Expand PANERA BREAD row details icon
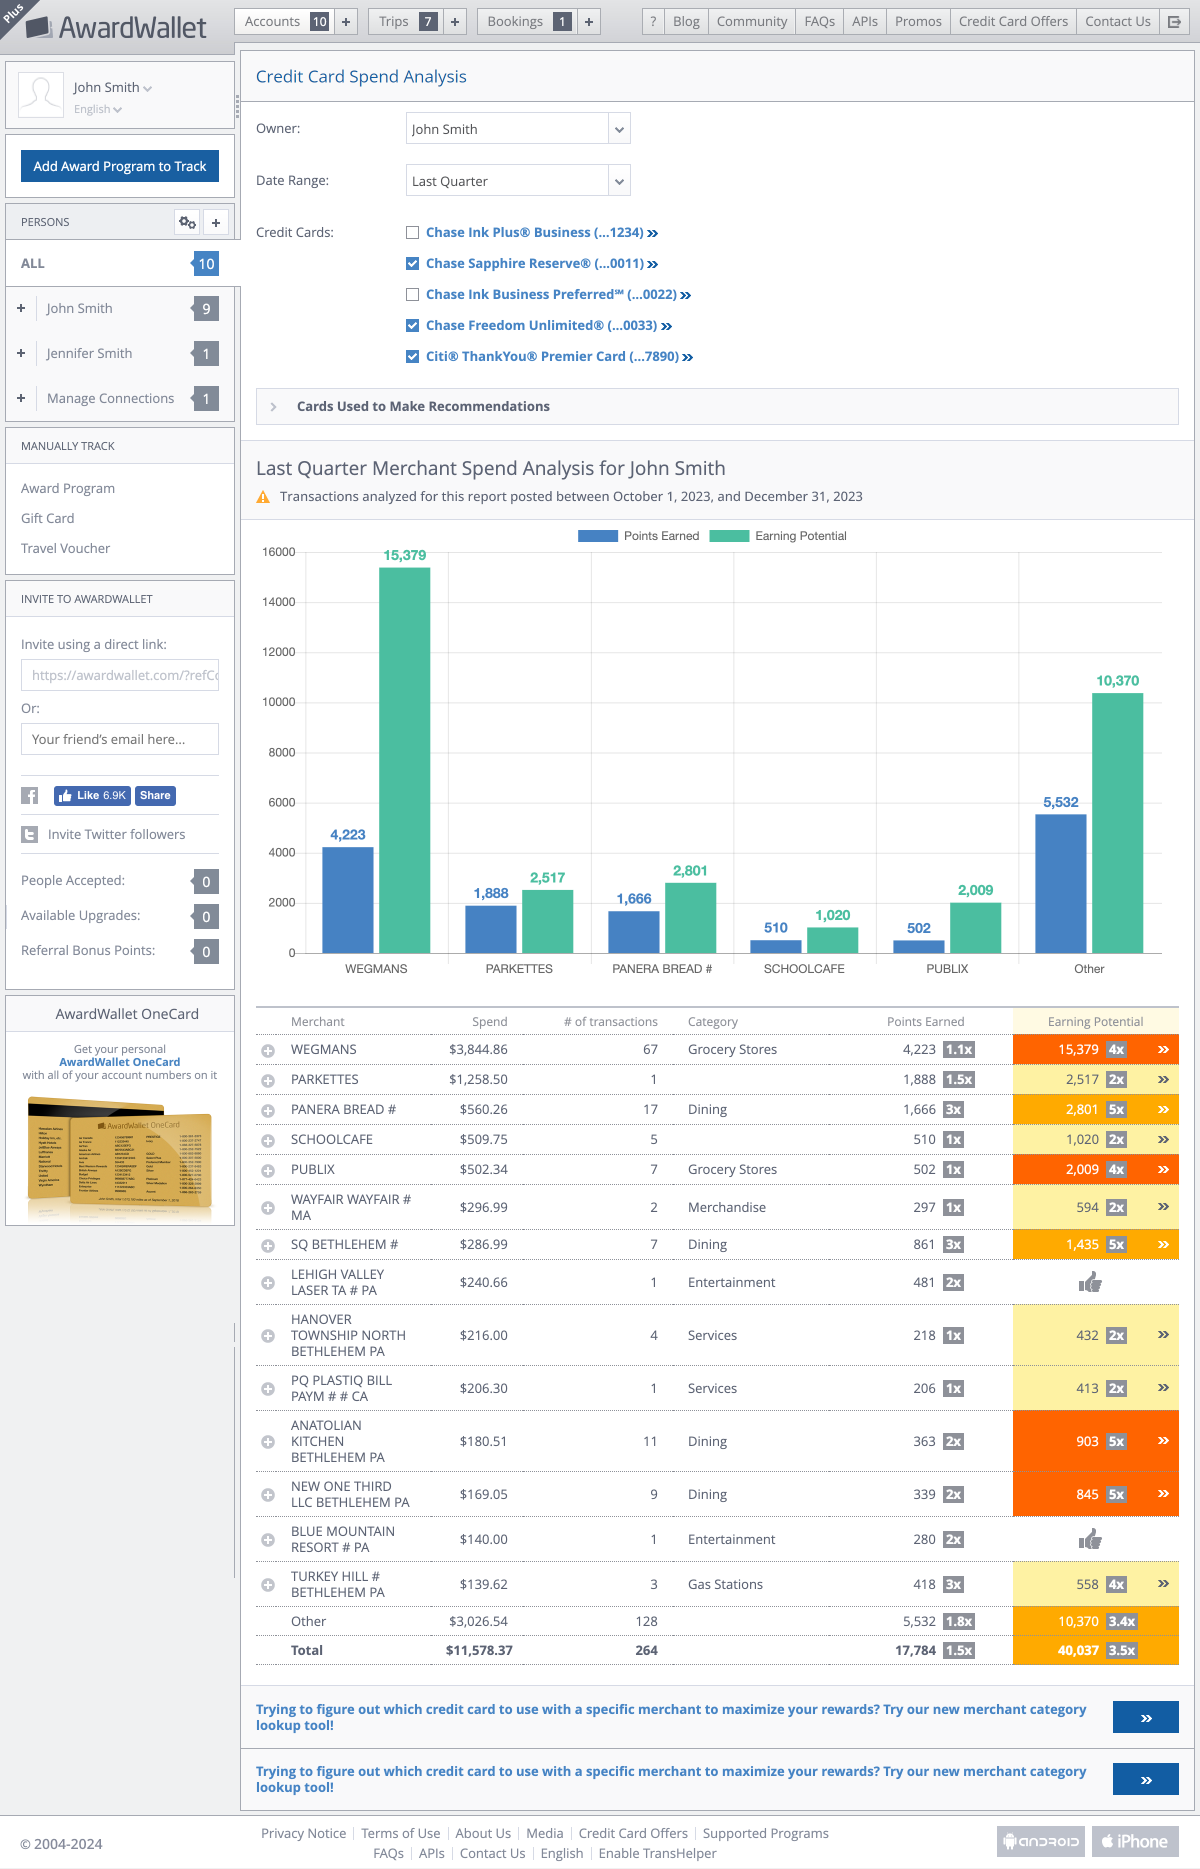This screenshot has width=1200, height=1869. (x=268, y=1111)
